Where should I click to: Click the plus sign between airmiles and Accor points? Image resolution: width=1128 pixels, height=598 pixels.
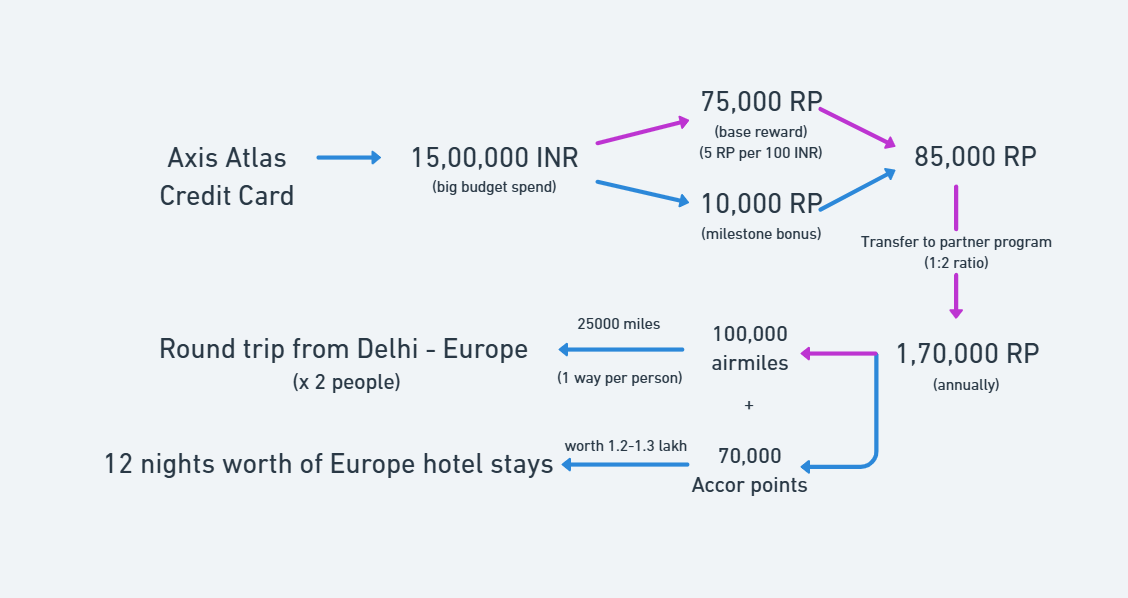[x=749, y=406]
